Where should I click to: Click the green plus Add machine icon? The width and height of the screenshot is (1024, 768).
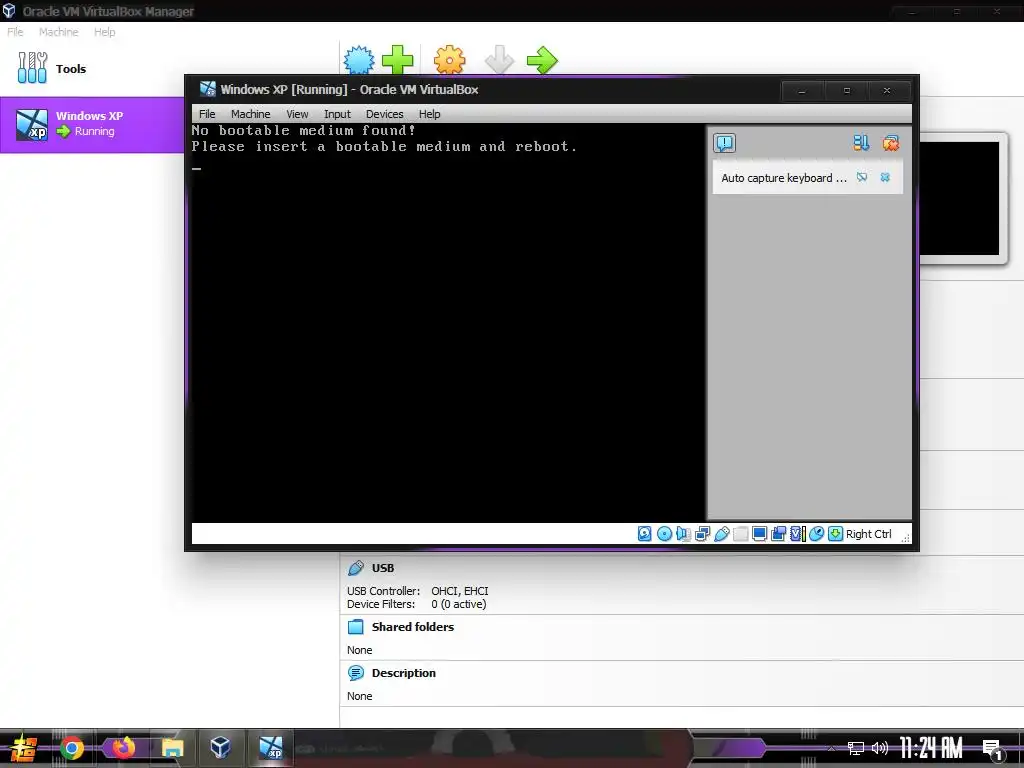pyautogui.click(x=398, y=60)
